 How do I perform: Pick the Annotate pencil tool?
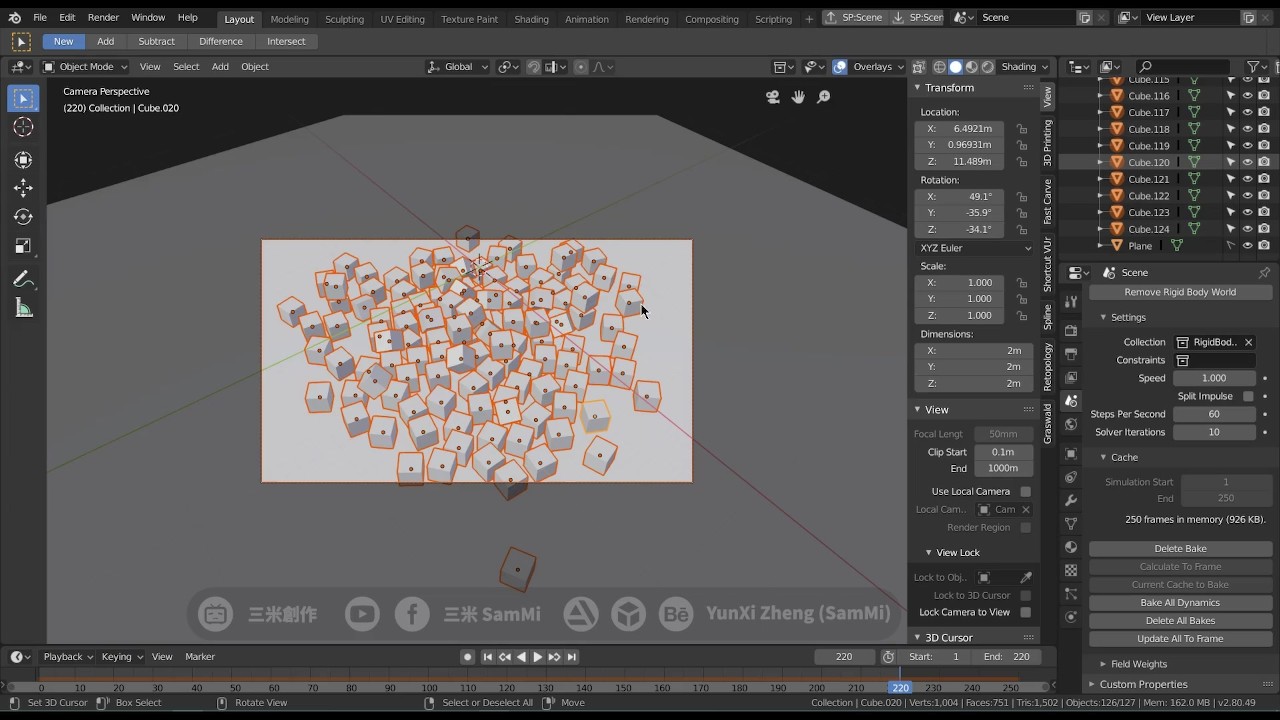point(23,280)
